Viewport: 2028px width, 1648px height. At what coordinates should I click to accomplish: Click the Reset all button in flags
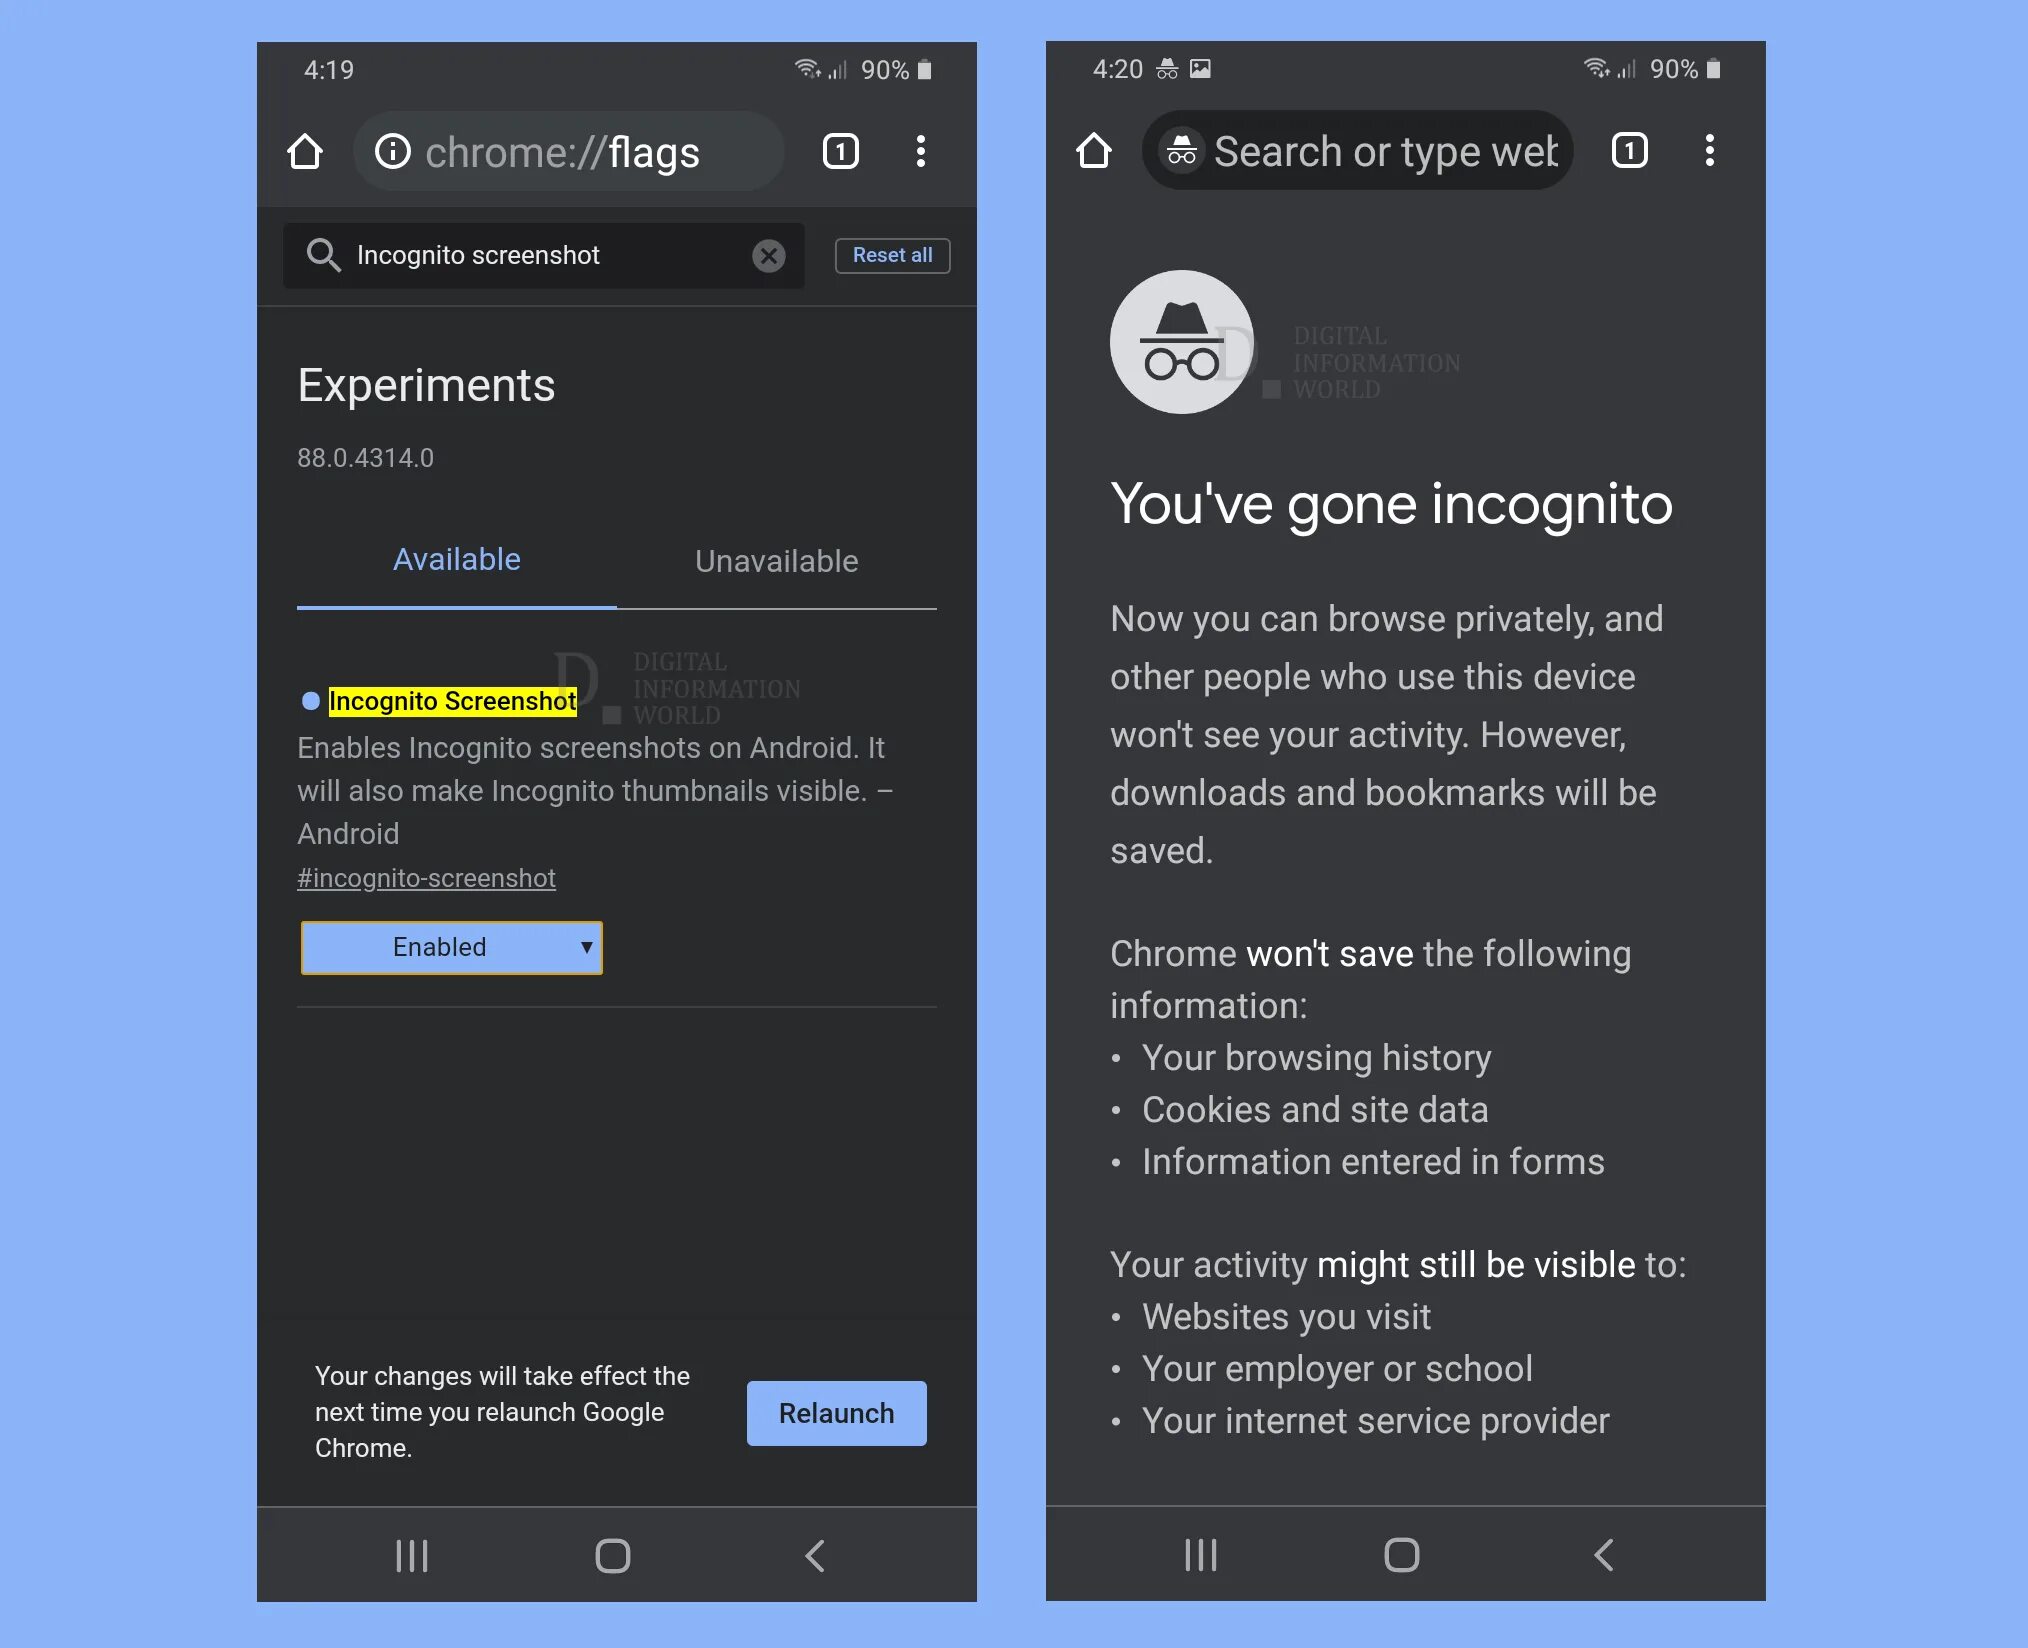(x=891, y=256)
